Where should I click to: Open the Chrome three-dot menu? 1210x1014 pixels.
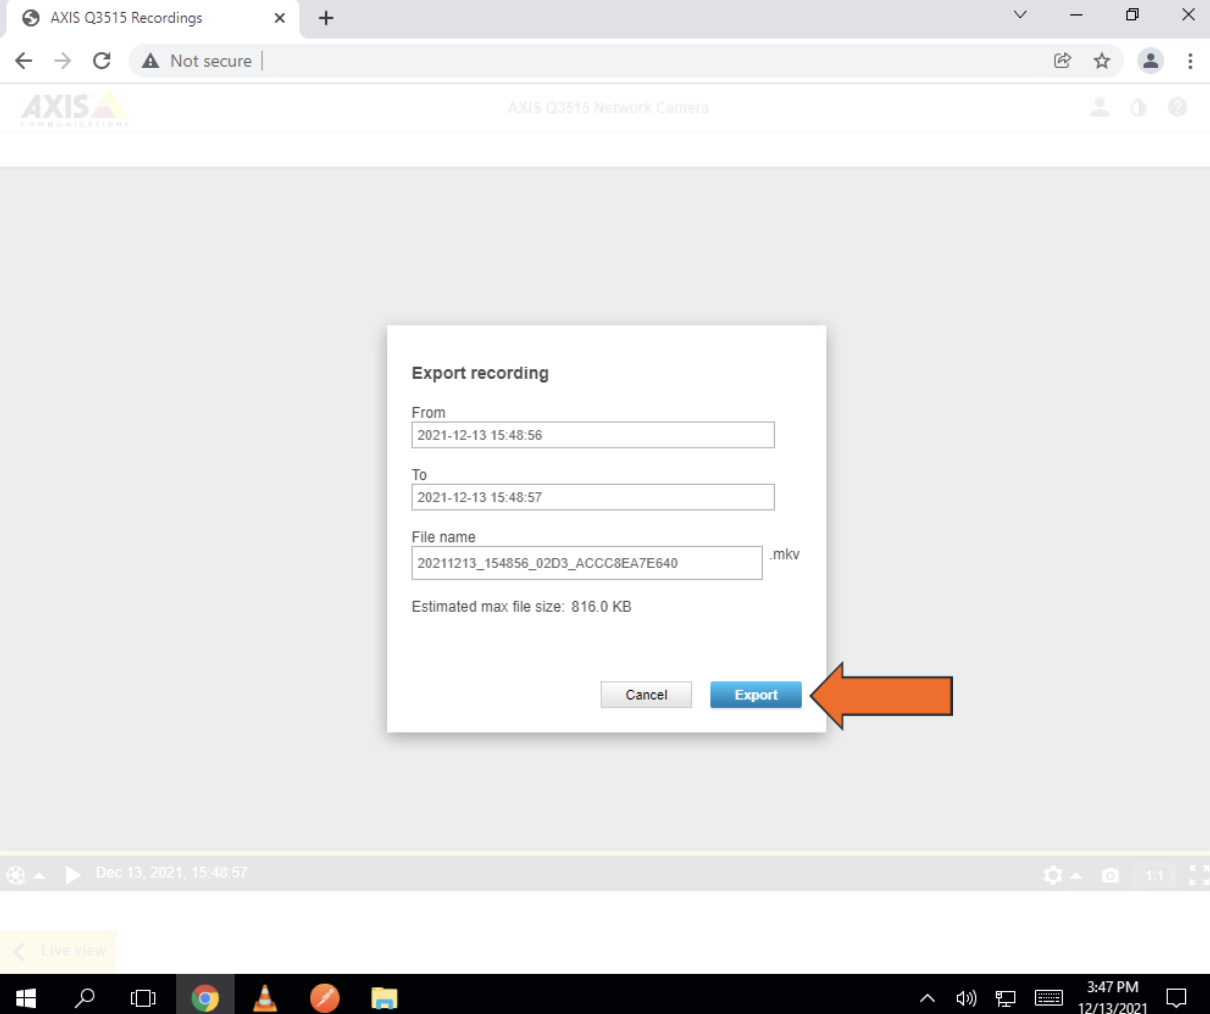[1191, 61]
